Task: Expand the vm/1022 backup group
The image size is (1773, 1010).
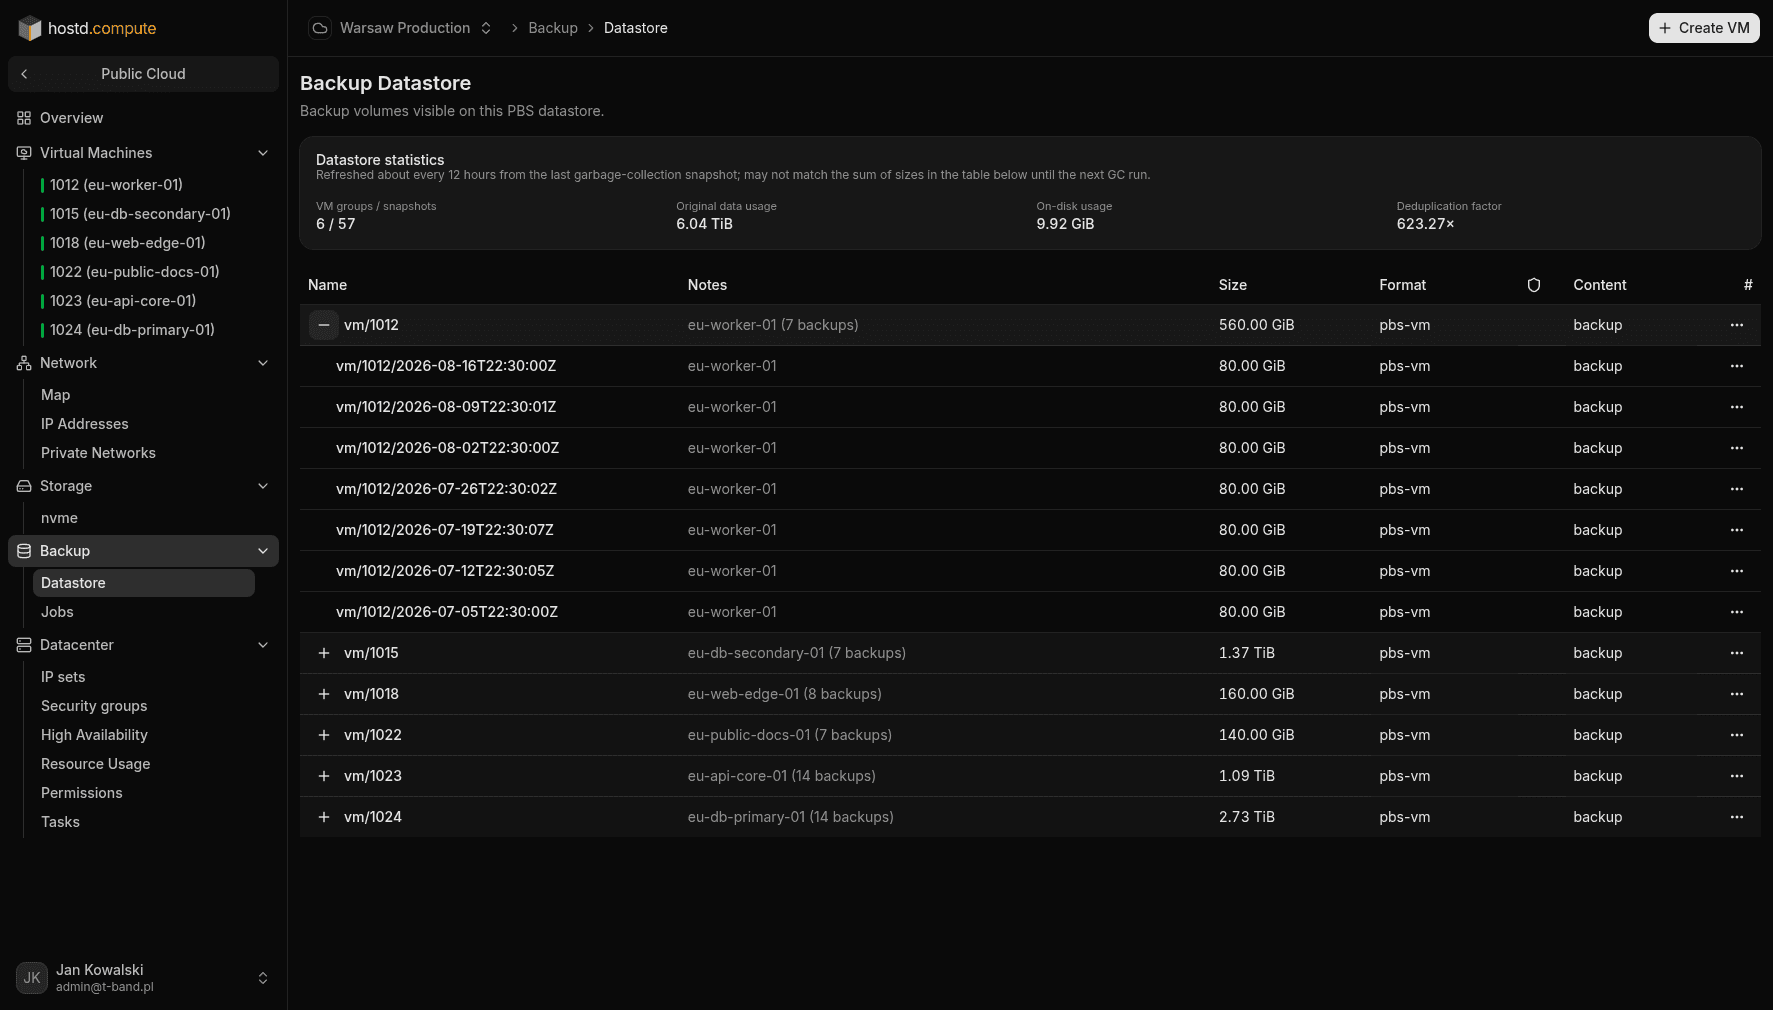Action: 324,735
